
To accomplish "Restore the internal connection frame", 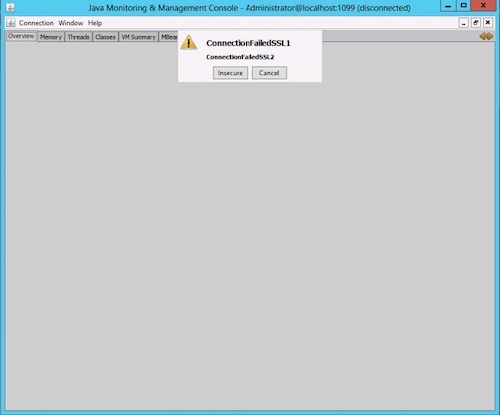I will tap(476, 23).
